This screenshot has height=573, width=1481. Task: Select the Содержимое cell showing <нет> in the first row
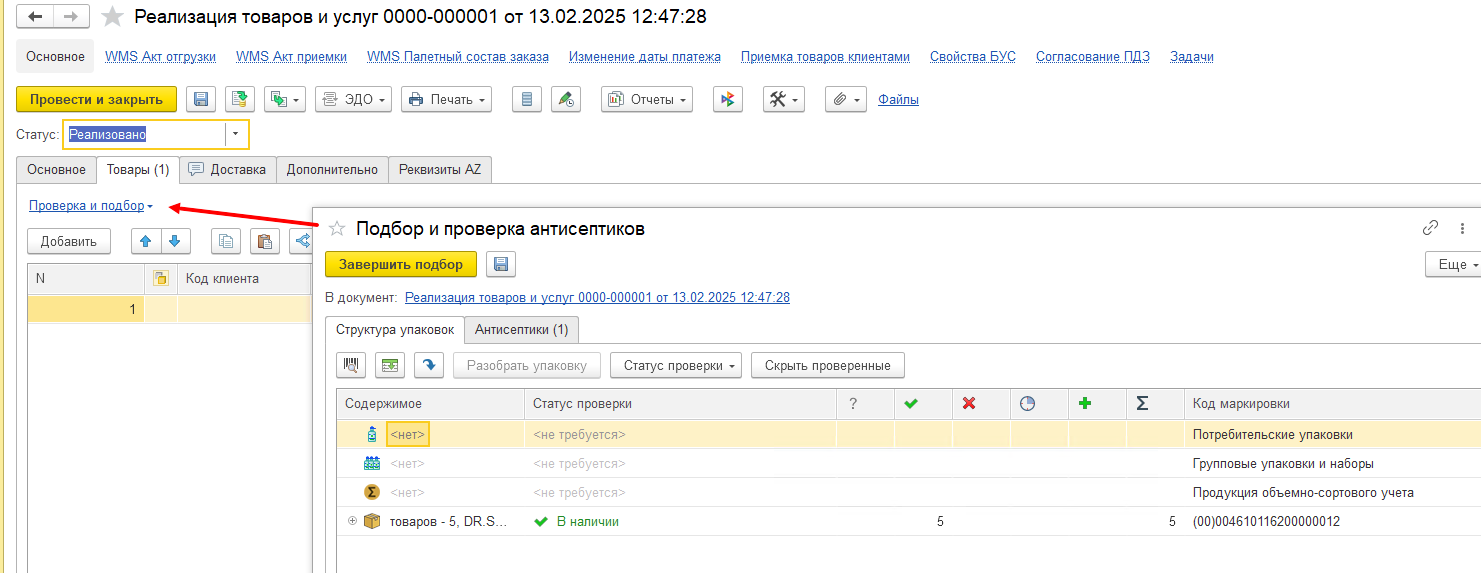(407, 435)
